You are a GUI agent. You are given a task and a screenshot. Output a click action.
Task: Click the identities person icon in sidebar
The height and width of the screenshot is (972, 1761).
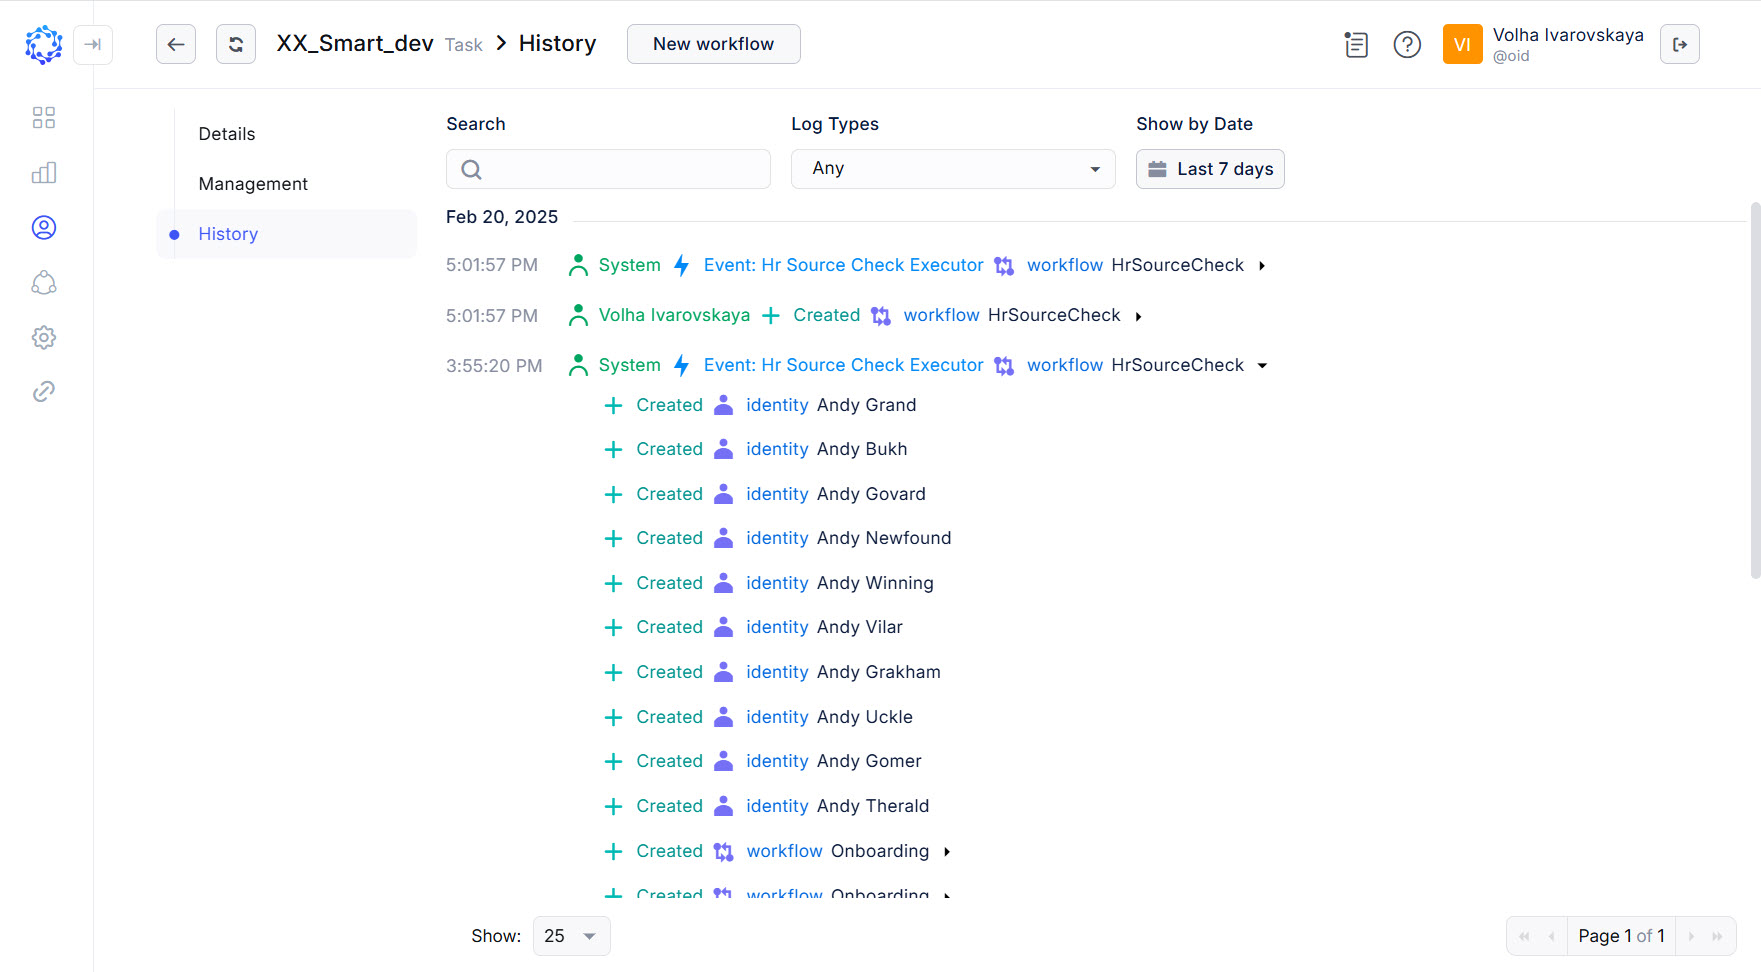[x=43, y=227]
